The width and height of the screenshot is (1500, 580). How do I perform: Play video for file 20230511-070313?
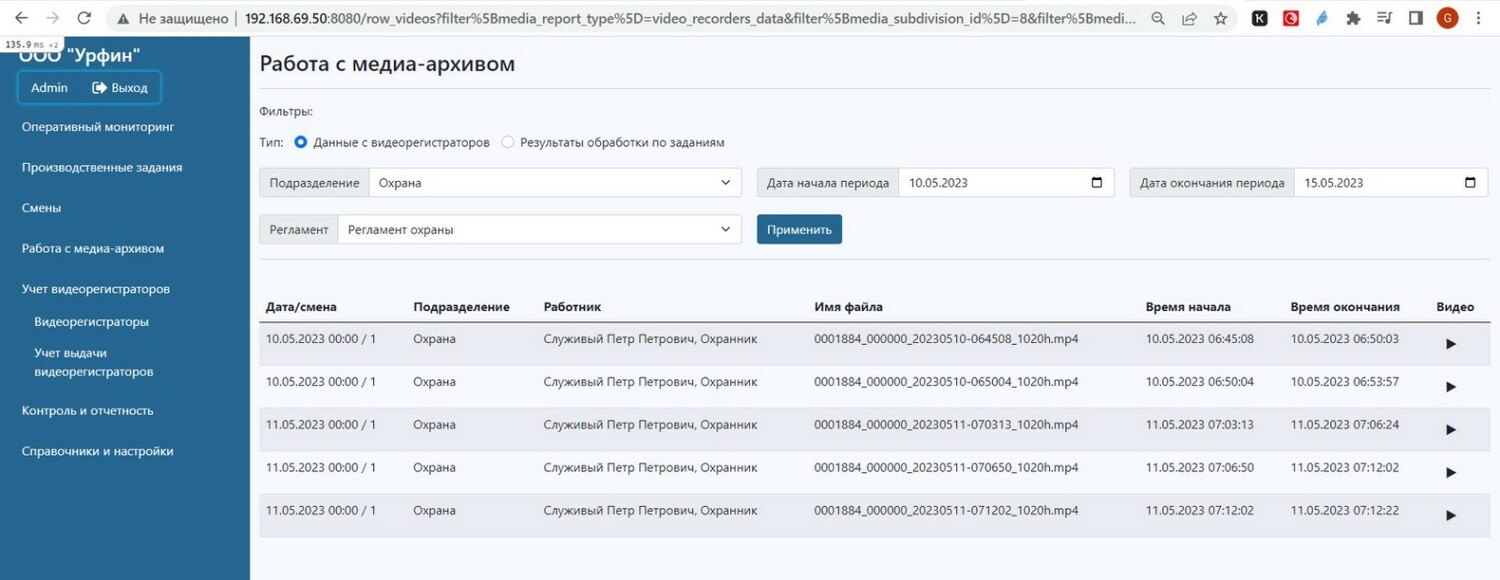[x=1451, y=430]
